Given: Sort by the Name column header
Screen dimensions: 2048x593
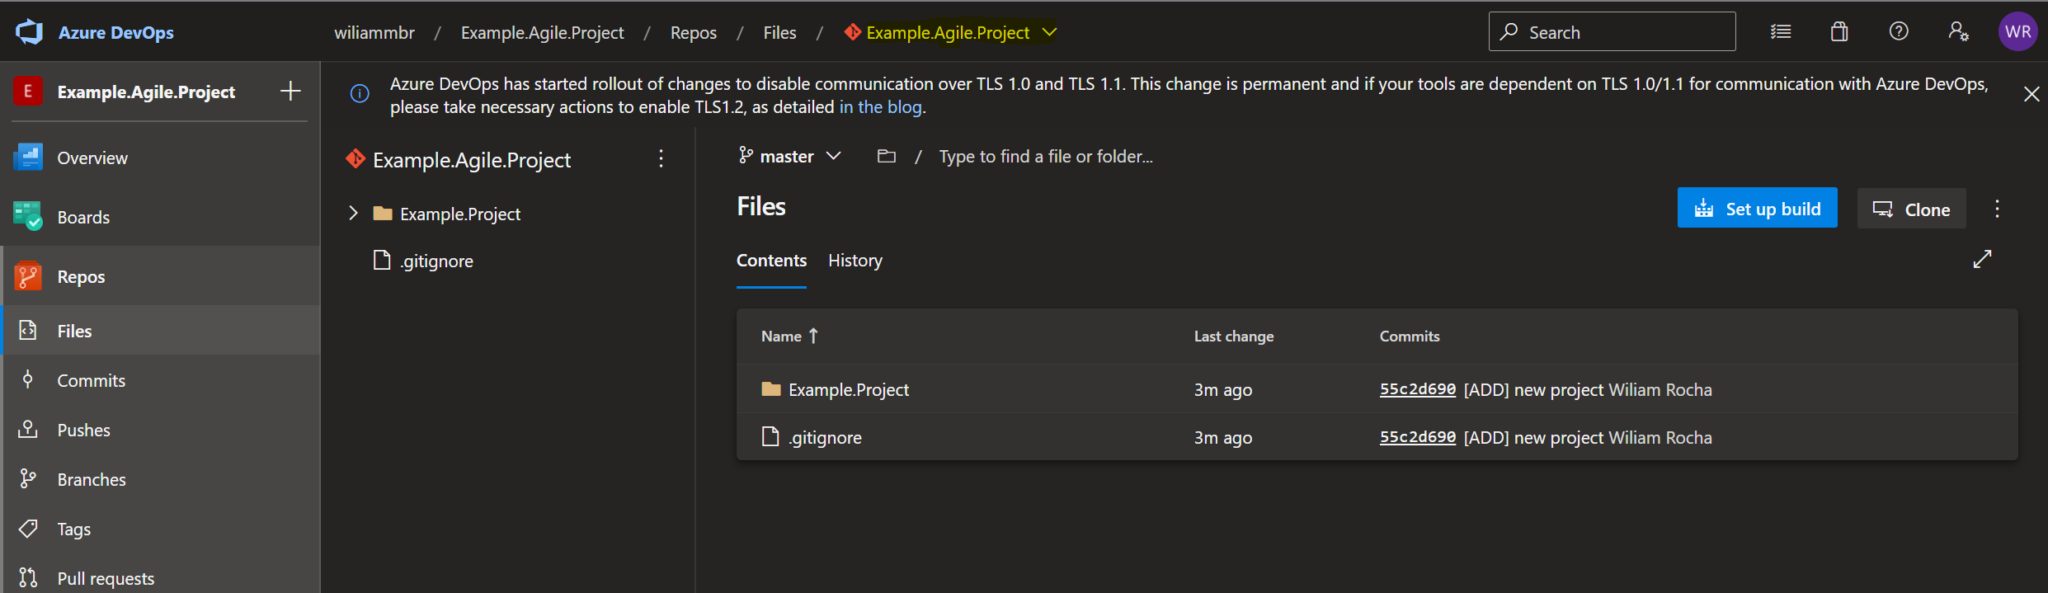Looking at the screenshot, I should [789, 336].
